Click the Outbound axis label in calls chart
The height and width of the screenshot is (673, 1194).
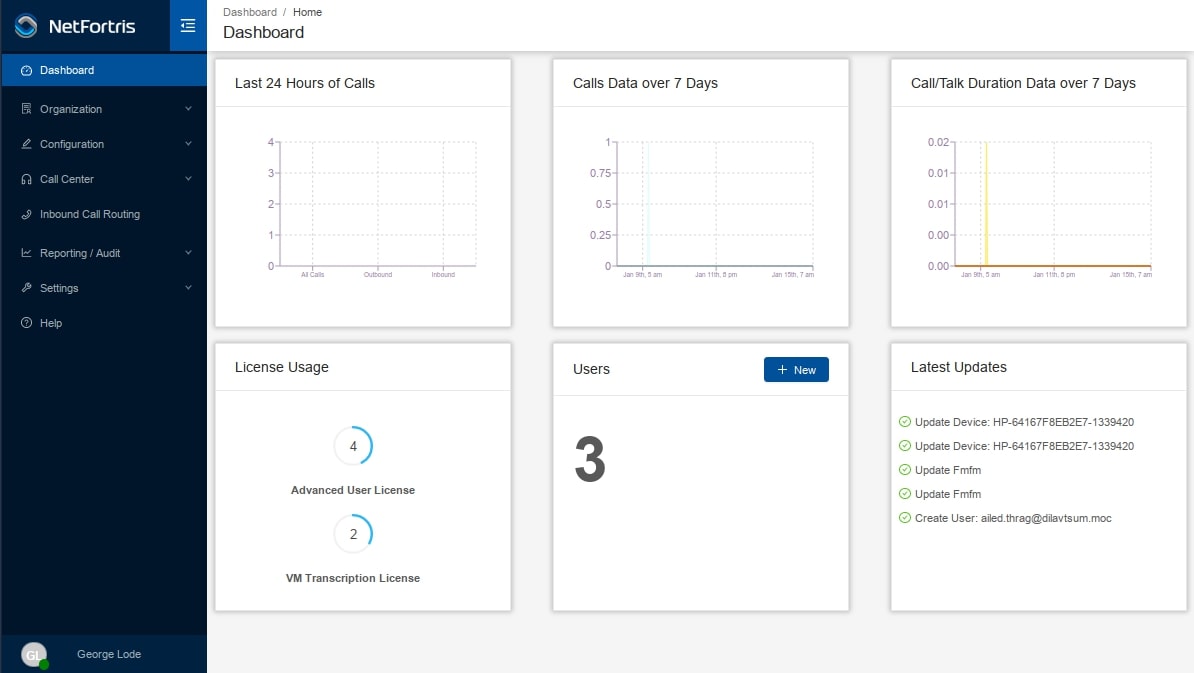[x=378, y=275]
